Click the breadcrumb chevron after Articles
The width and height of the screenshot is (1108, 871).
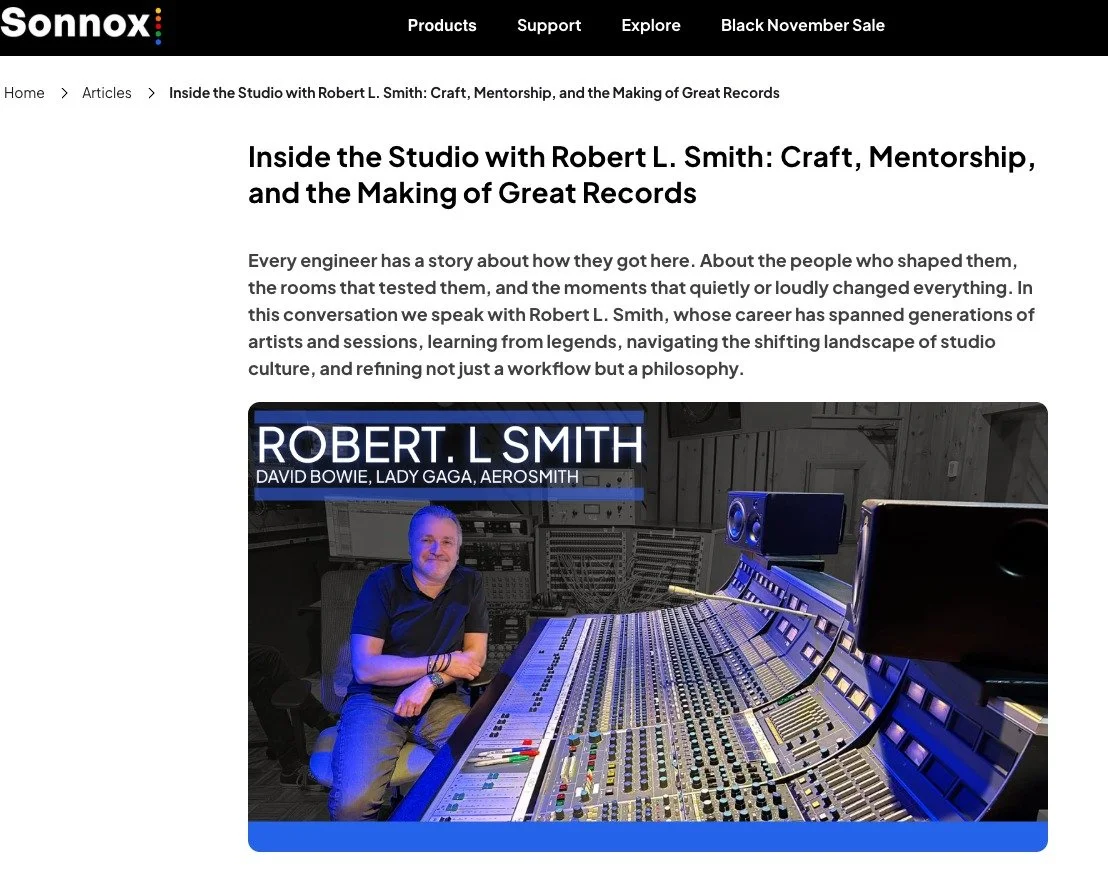point(151,93)
